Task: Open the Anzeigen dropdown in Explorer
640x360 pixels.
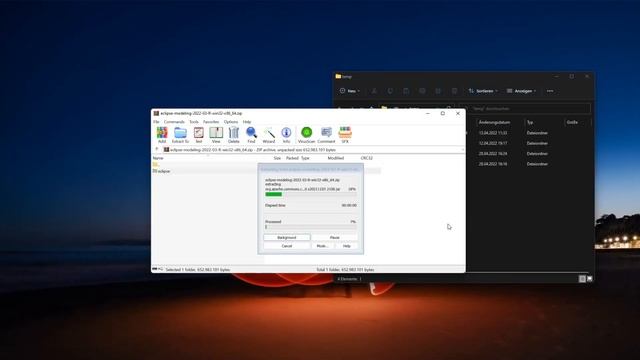Action: pyautogui.click(x=521, y=91)
